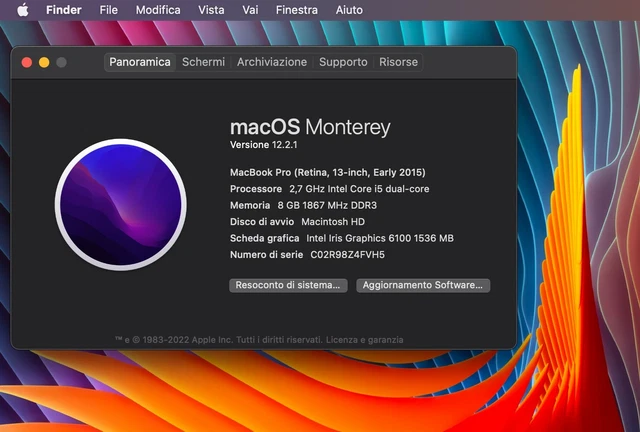The height and width of the screenshot is (432, 640).
Task: Switch to the Archiviazione tab
Action: 272,62
